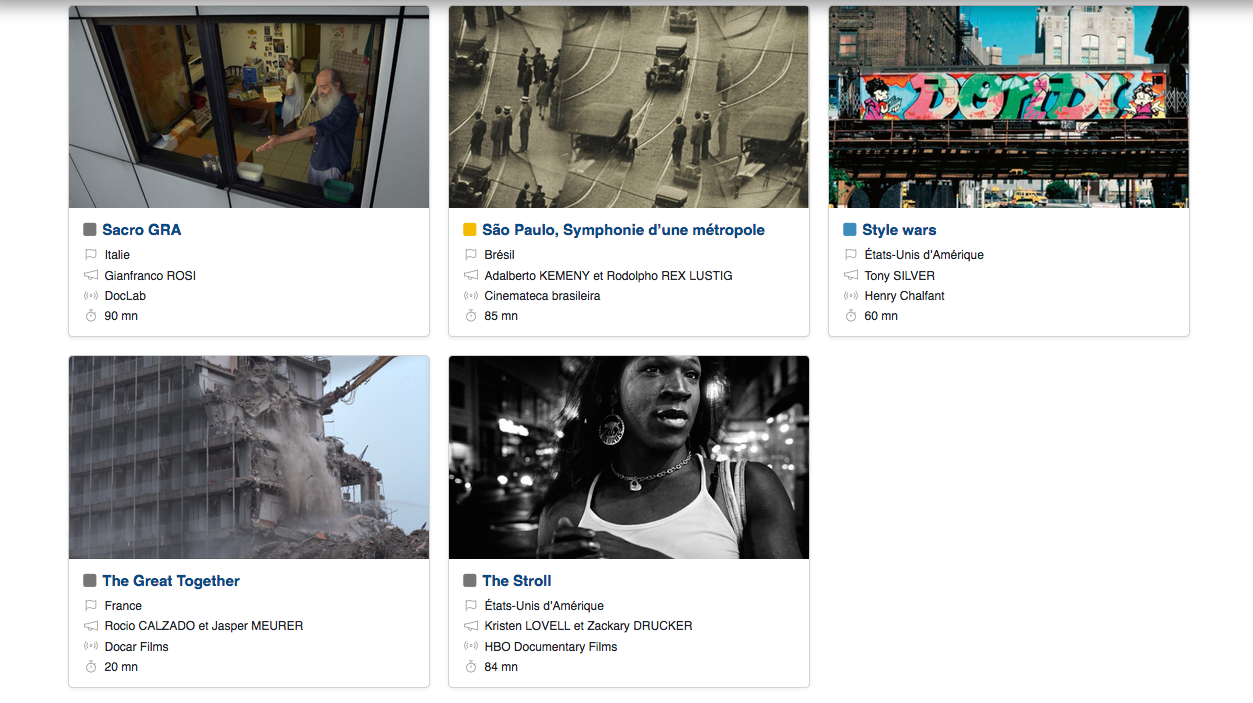Screen dimensions: 1253x703
Task: Click the stopwatch icon next to 20 mn
Action: [91, 667]
